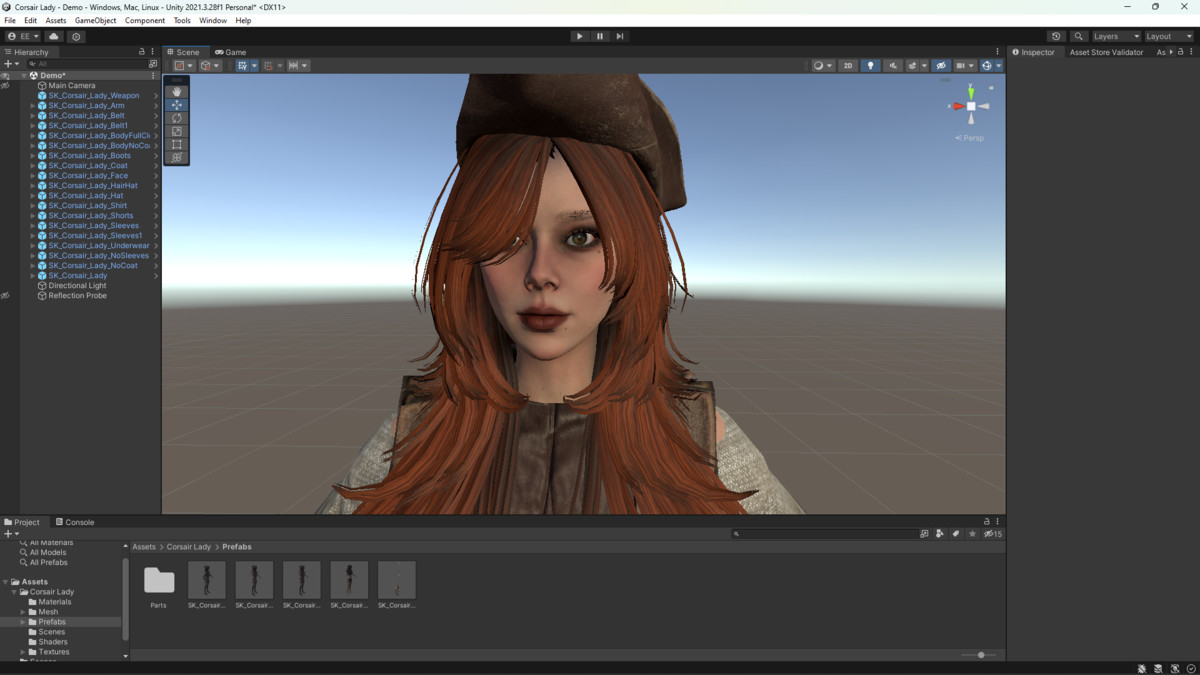Viewport: 1200px width, 675px height.
Task: Expand SK_Corsair_Lady_Coat in Hierarchy
Action: click(32, 166)
